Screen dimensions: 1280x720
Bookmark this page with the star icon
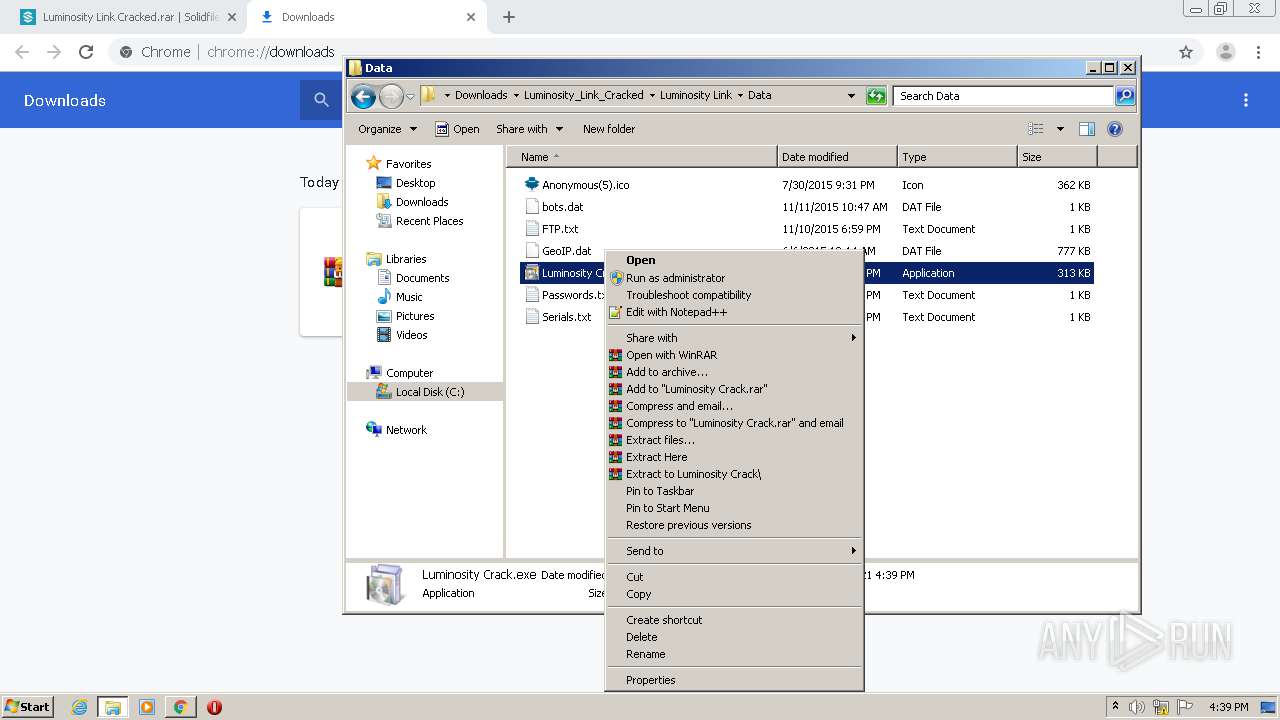coord(1186,52)
